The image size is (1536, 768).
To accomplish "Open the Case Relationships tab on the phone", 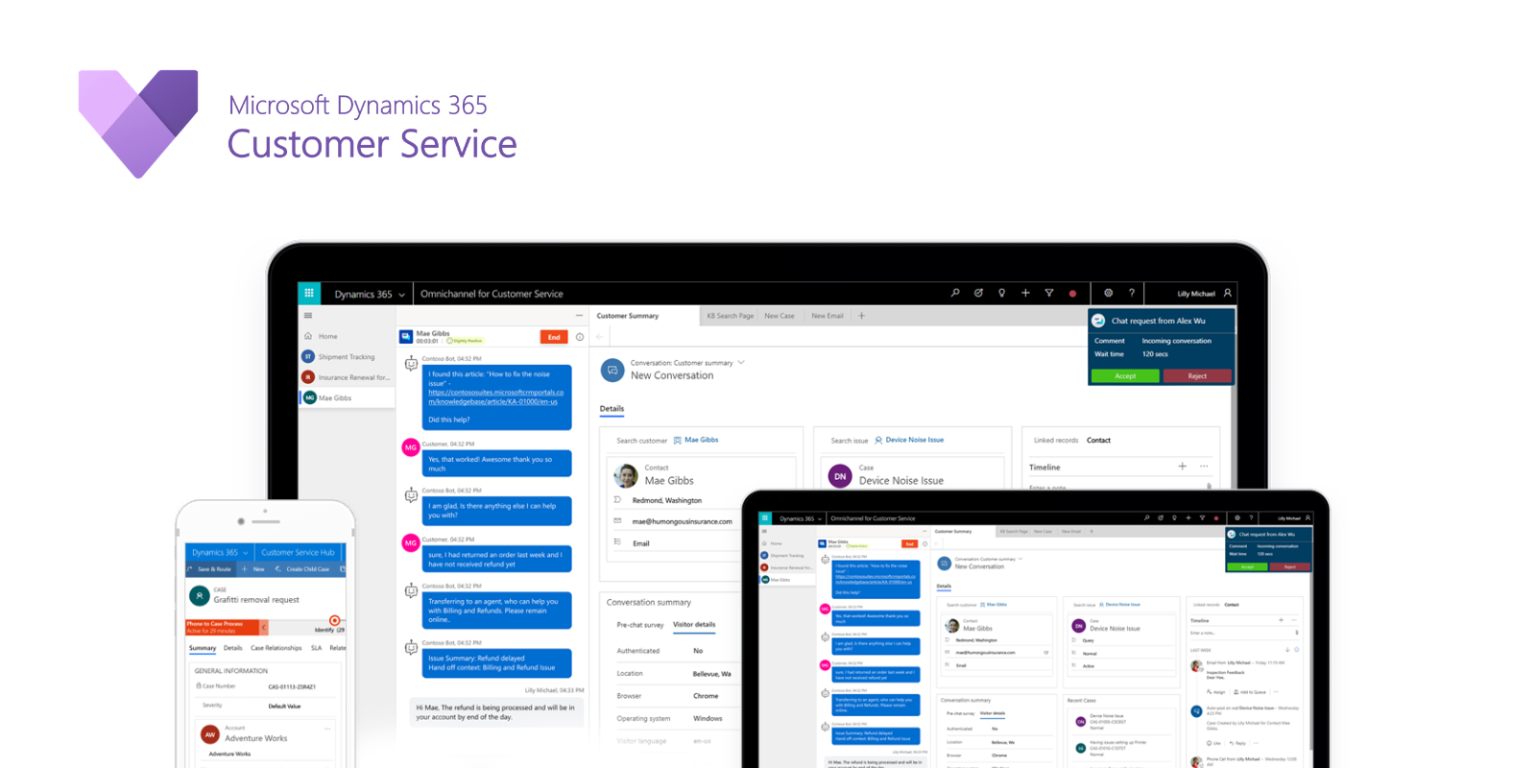I will (x=276, y=648).
